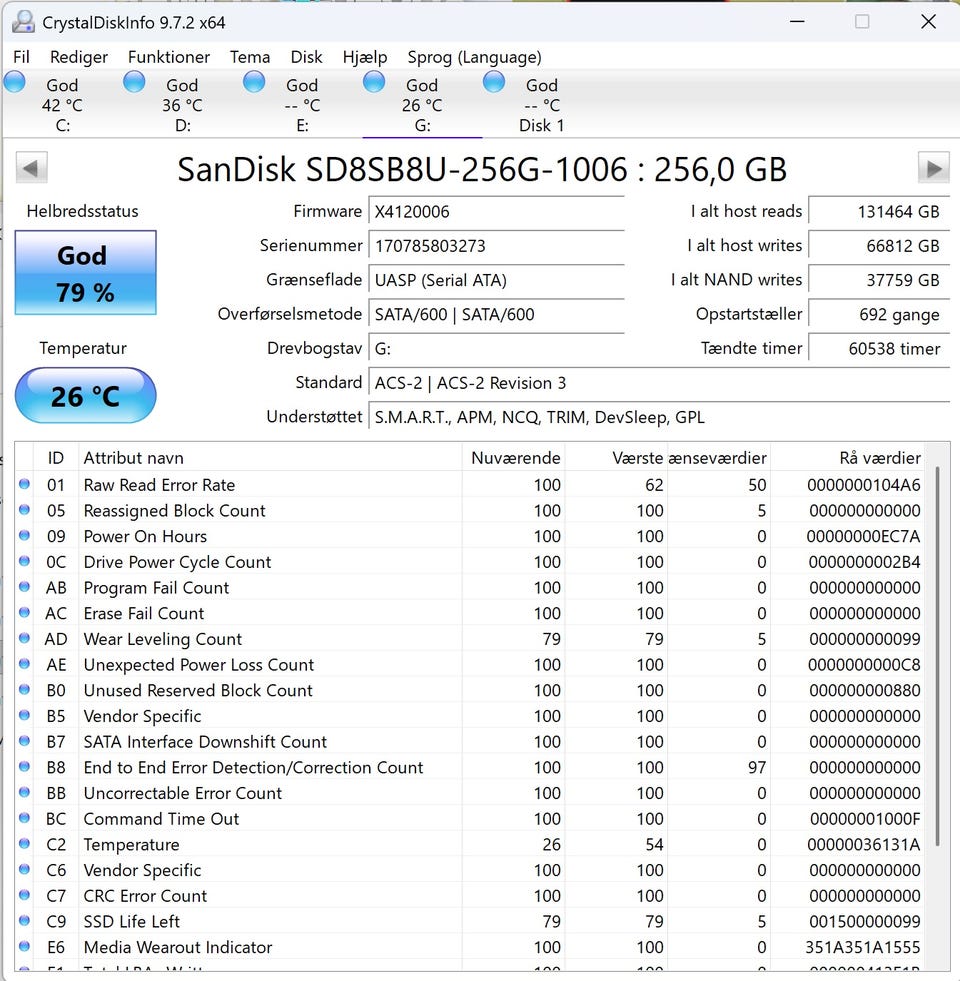Click the 42 °C temperature under C: drive
The height and width of the screenshot is (981, 960).
tap(62, 105)
